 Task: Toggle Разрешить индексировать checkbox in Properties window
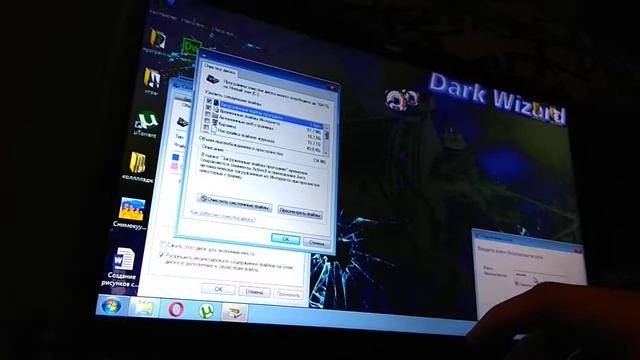click(x=161, y=255)
